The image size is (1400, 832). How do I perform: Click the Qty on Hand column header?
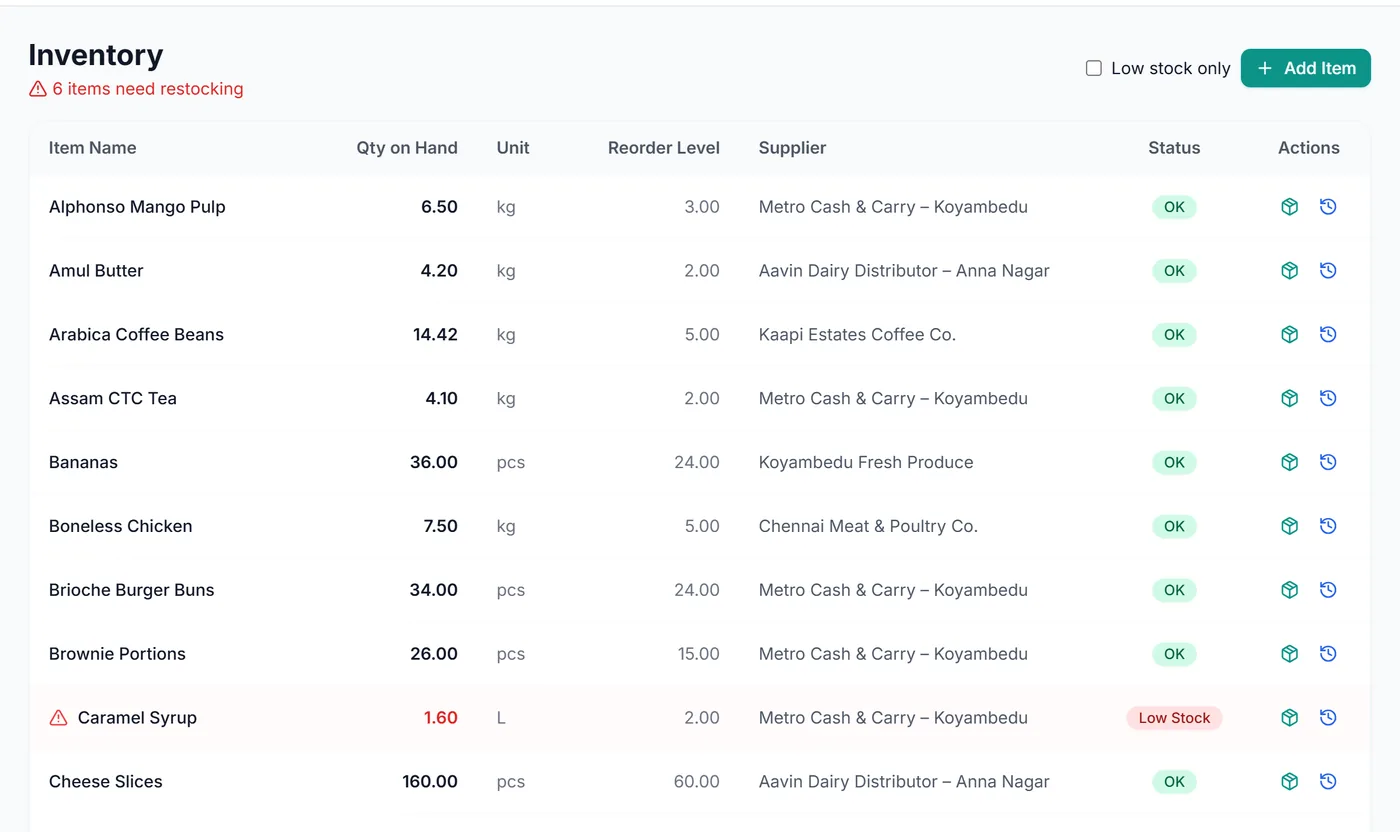click(x=407, y=148)
